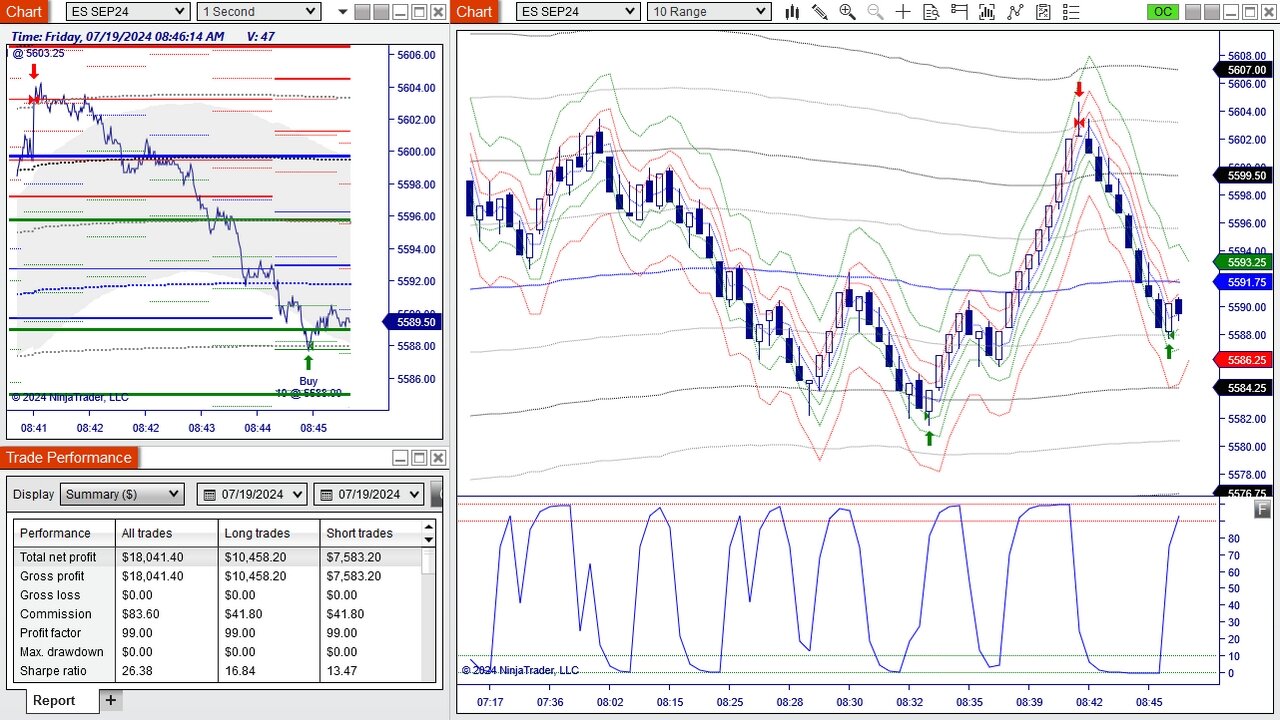Click second gray link button in left chart

pos(380,12)
